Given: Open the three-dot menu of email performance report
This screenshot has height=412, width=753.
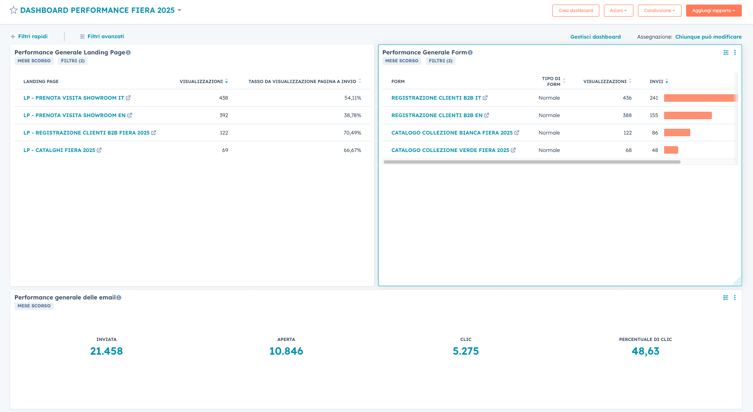Looking at the screenshot, I should [x=735, y=297].
